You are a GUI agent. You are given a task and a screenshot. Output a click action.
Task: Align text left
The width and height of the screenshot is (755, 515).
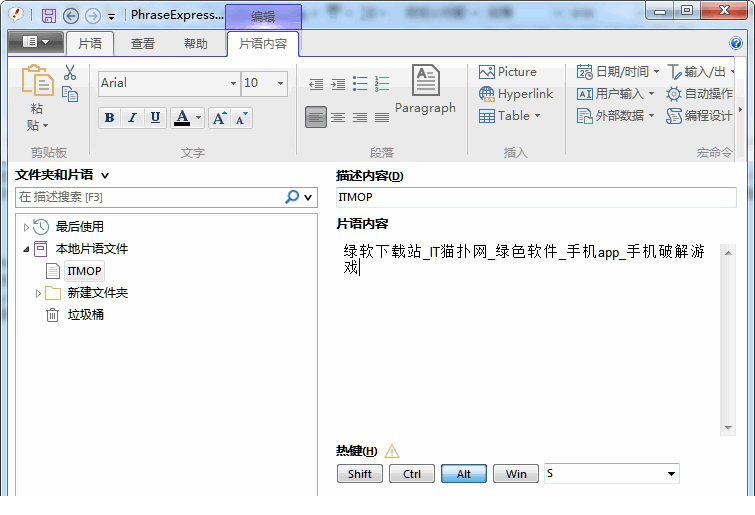tap(316, 117)
